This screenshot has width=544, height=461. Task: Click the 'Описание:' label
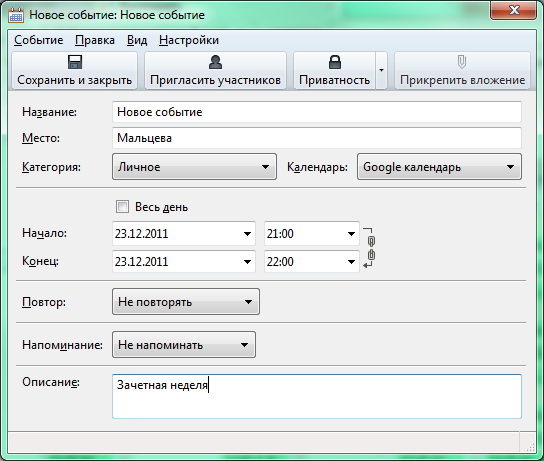(x=51, y=382)
